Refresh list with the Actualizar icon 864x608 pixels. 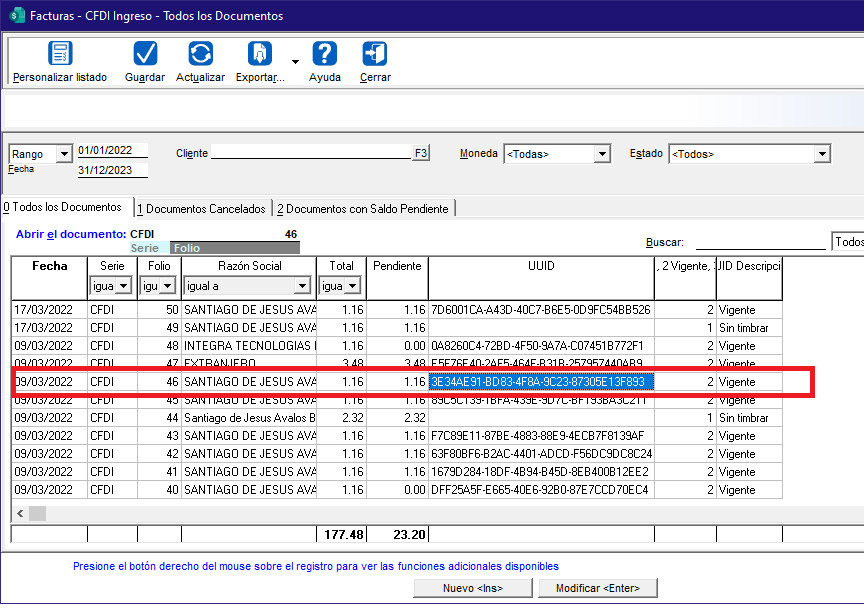click(x=200, y=54)
